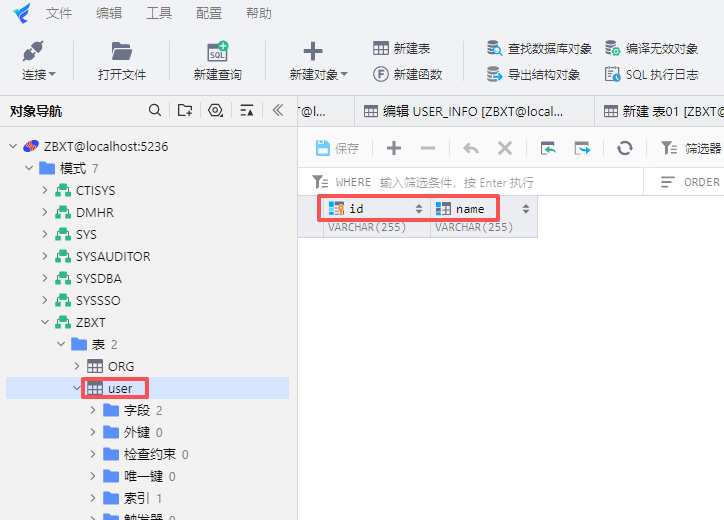Click 新建表 toolbar button
This screenshot has height=520, width=724.
tap(401, 48)
